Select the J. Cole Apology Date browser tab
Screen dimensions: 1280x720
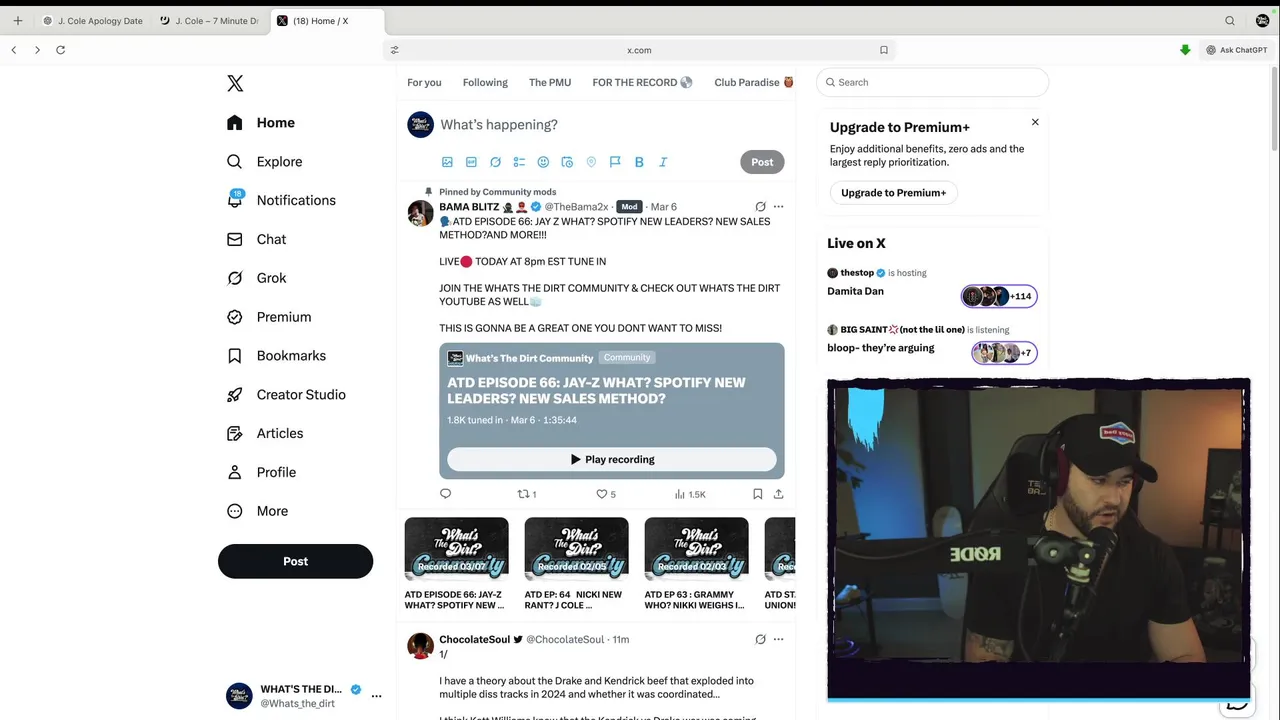coord(93,20)
